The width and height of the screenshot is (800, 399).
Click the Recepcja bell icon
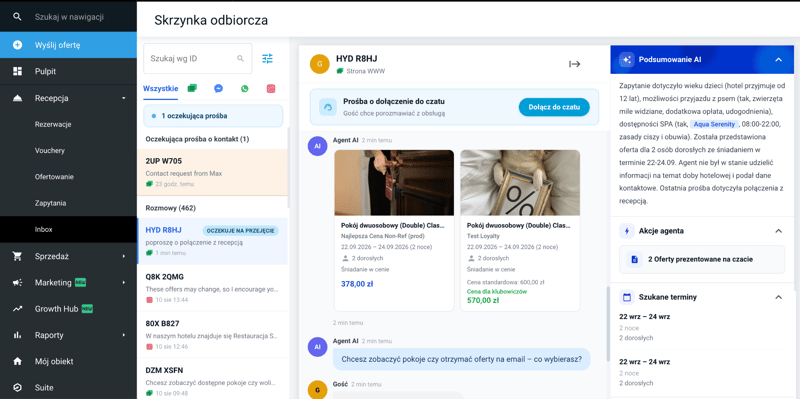coord(17,98)
